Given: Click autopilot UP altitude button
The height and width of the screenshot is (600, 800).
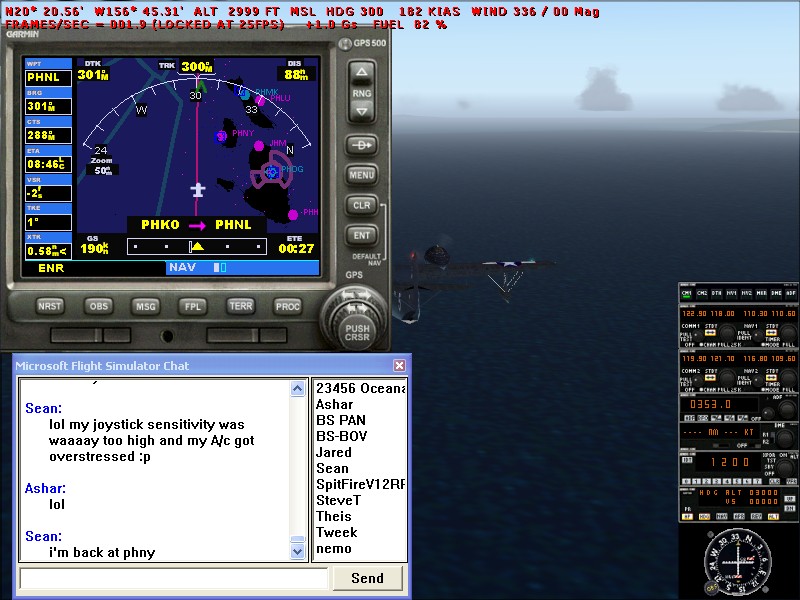Looking at the screenshot, I should tap(790, 498).
